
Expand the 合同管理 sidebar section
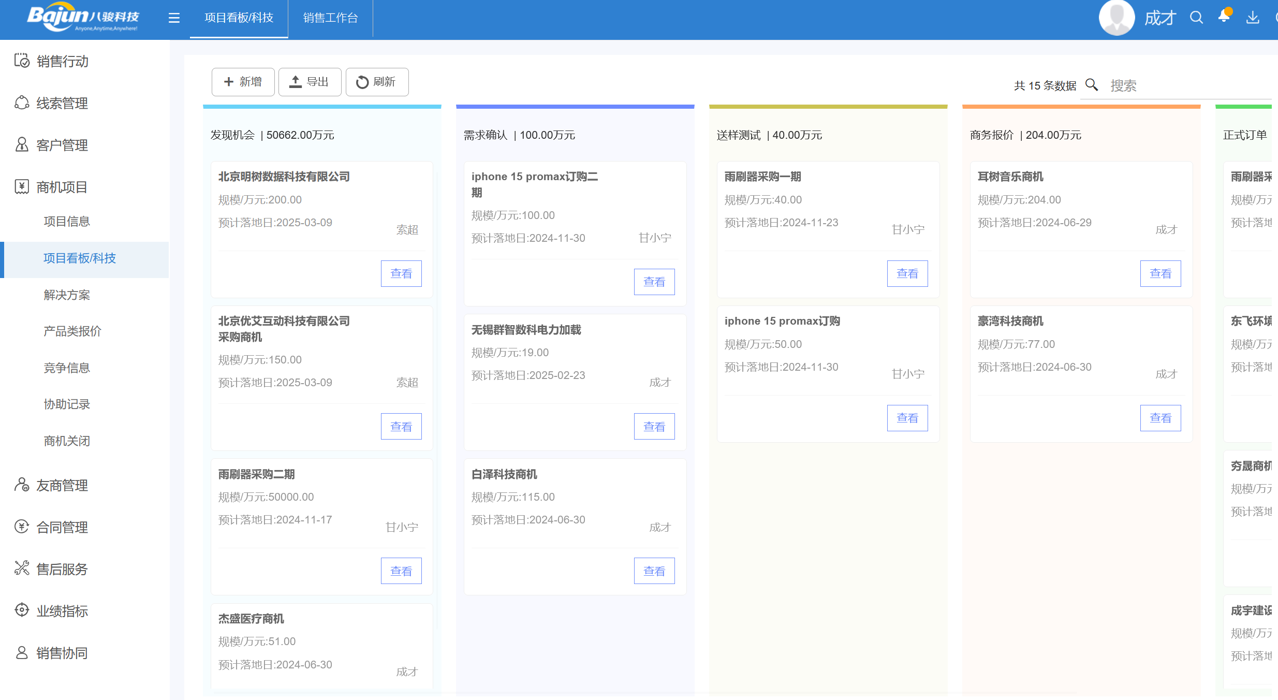(x=62, y=527)
